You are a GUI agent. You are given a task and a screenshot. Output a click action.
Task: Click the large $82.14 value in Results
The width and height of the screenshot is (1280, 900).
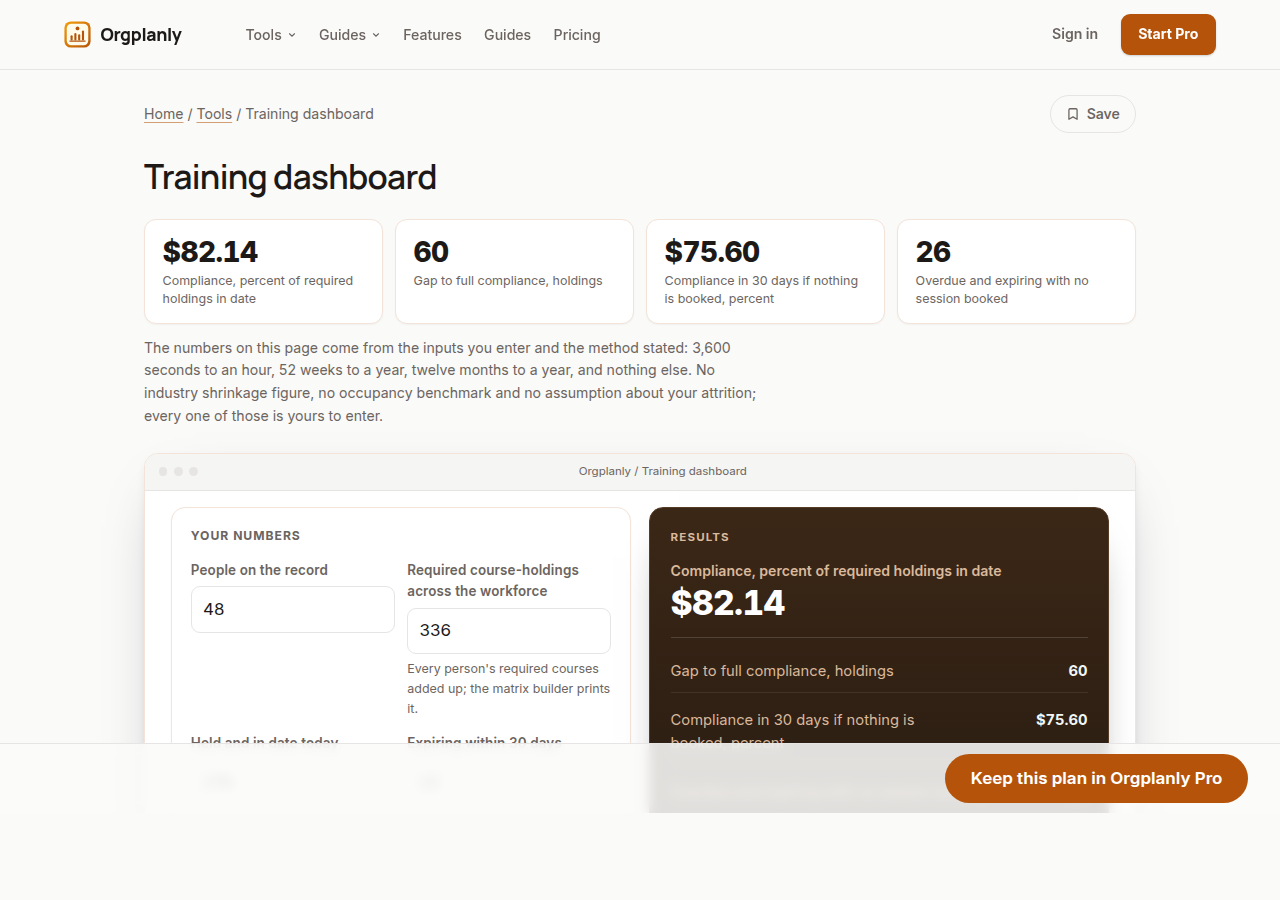[x=728, y=602]
